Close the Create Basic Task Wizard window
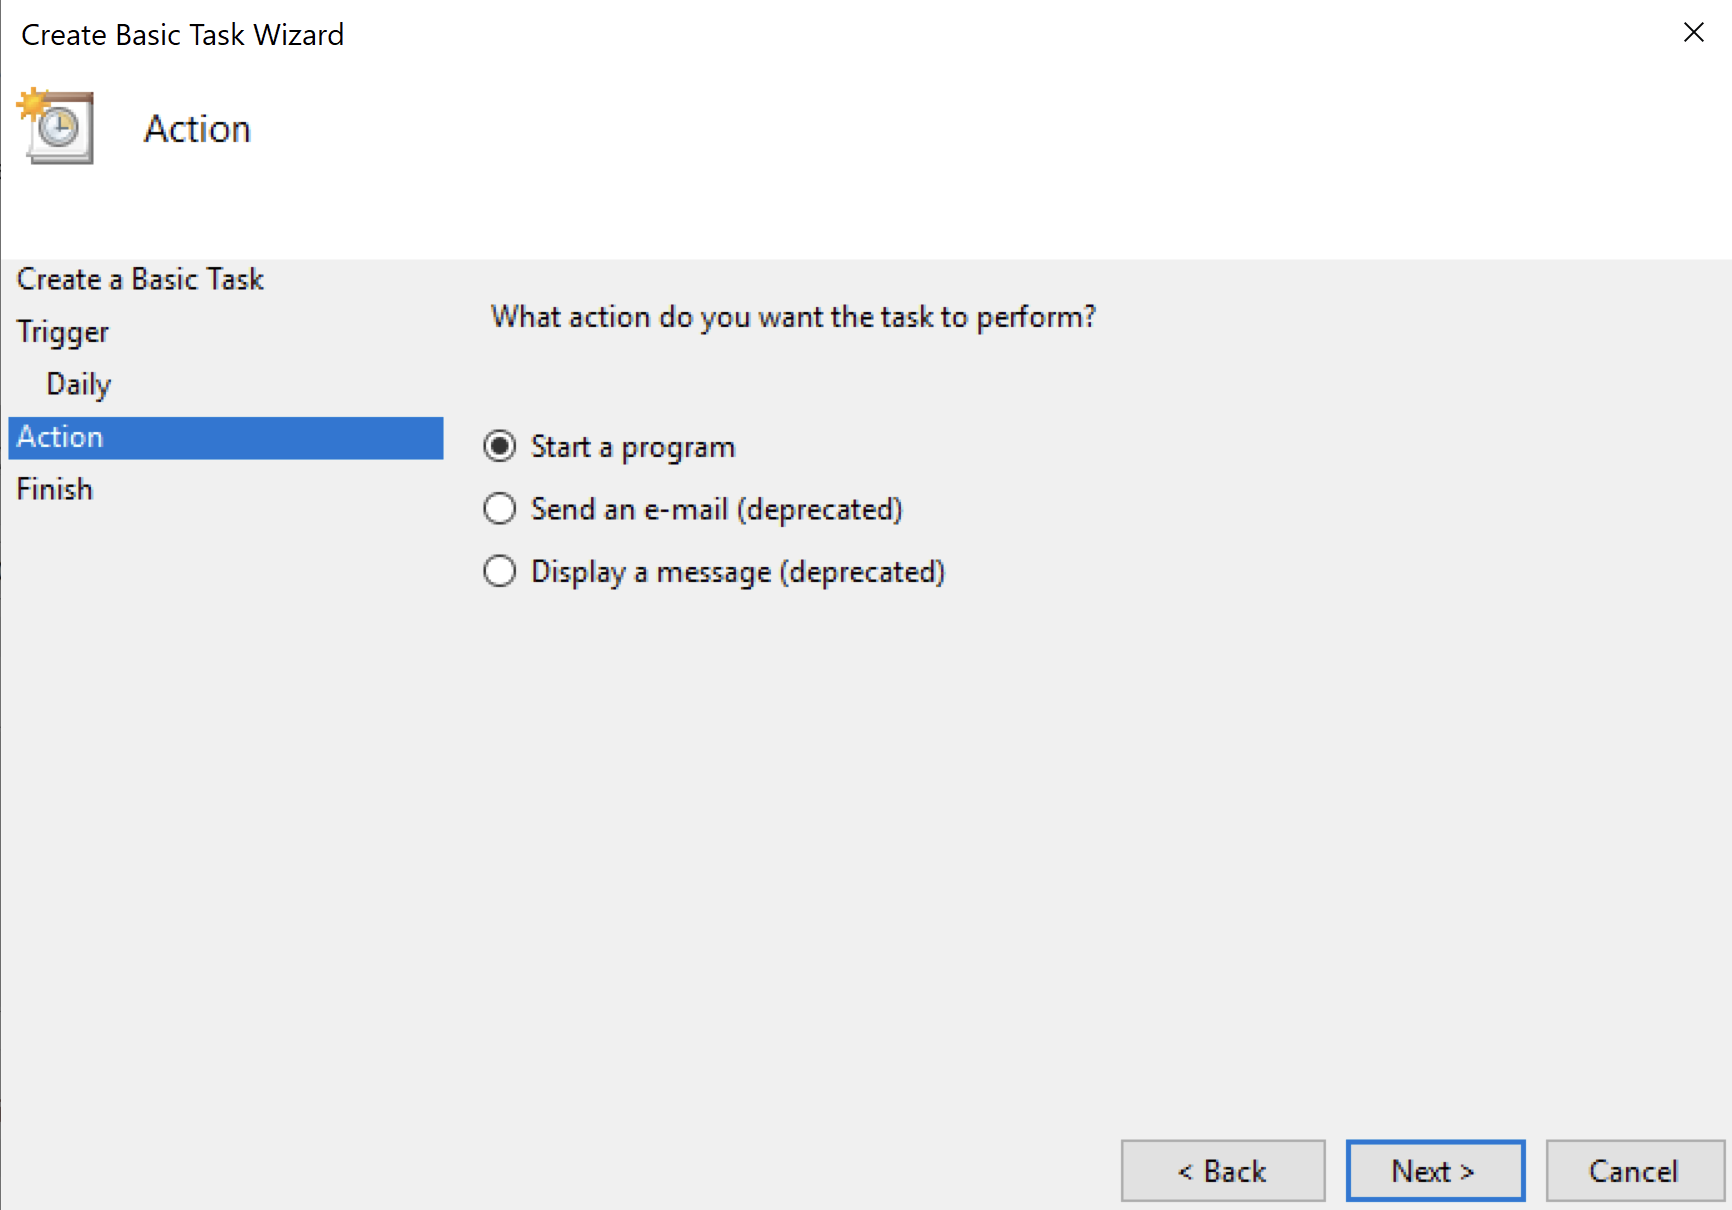Image resolution: width=1732 pixels, height=1210 pixels. point(1693,33)
